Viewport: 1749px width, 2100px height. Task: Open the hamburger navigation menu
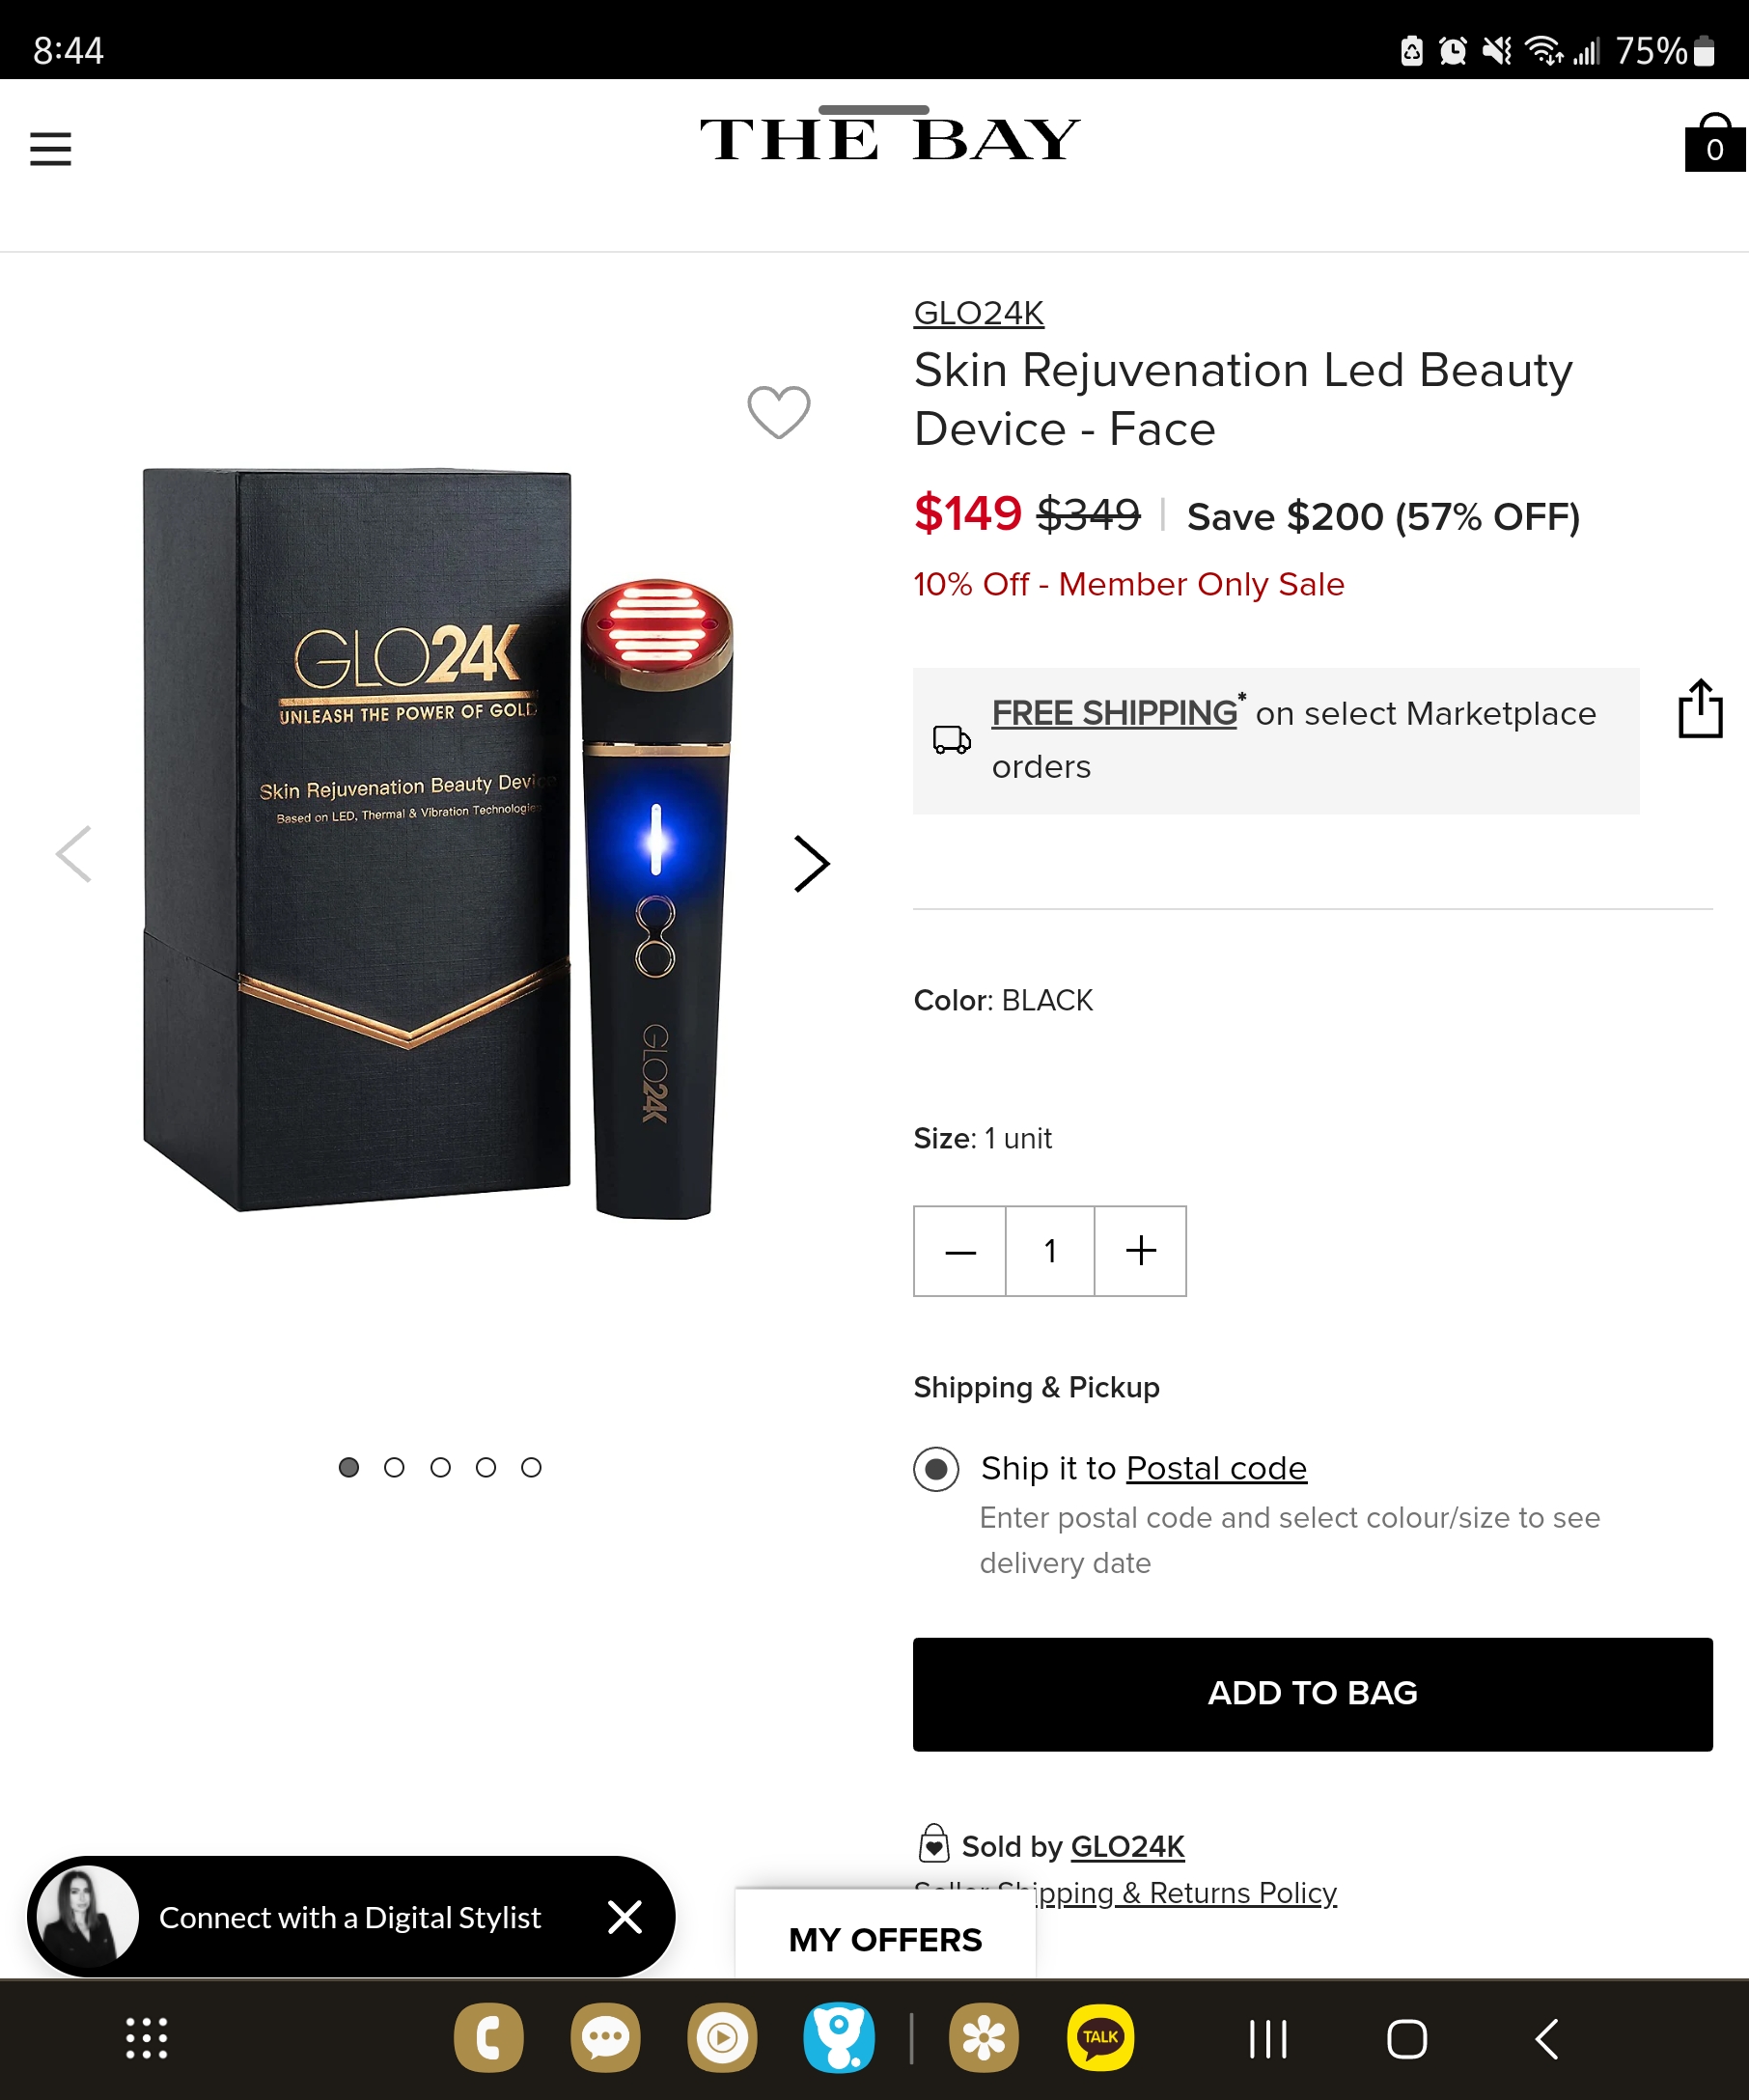point(50,149)
